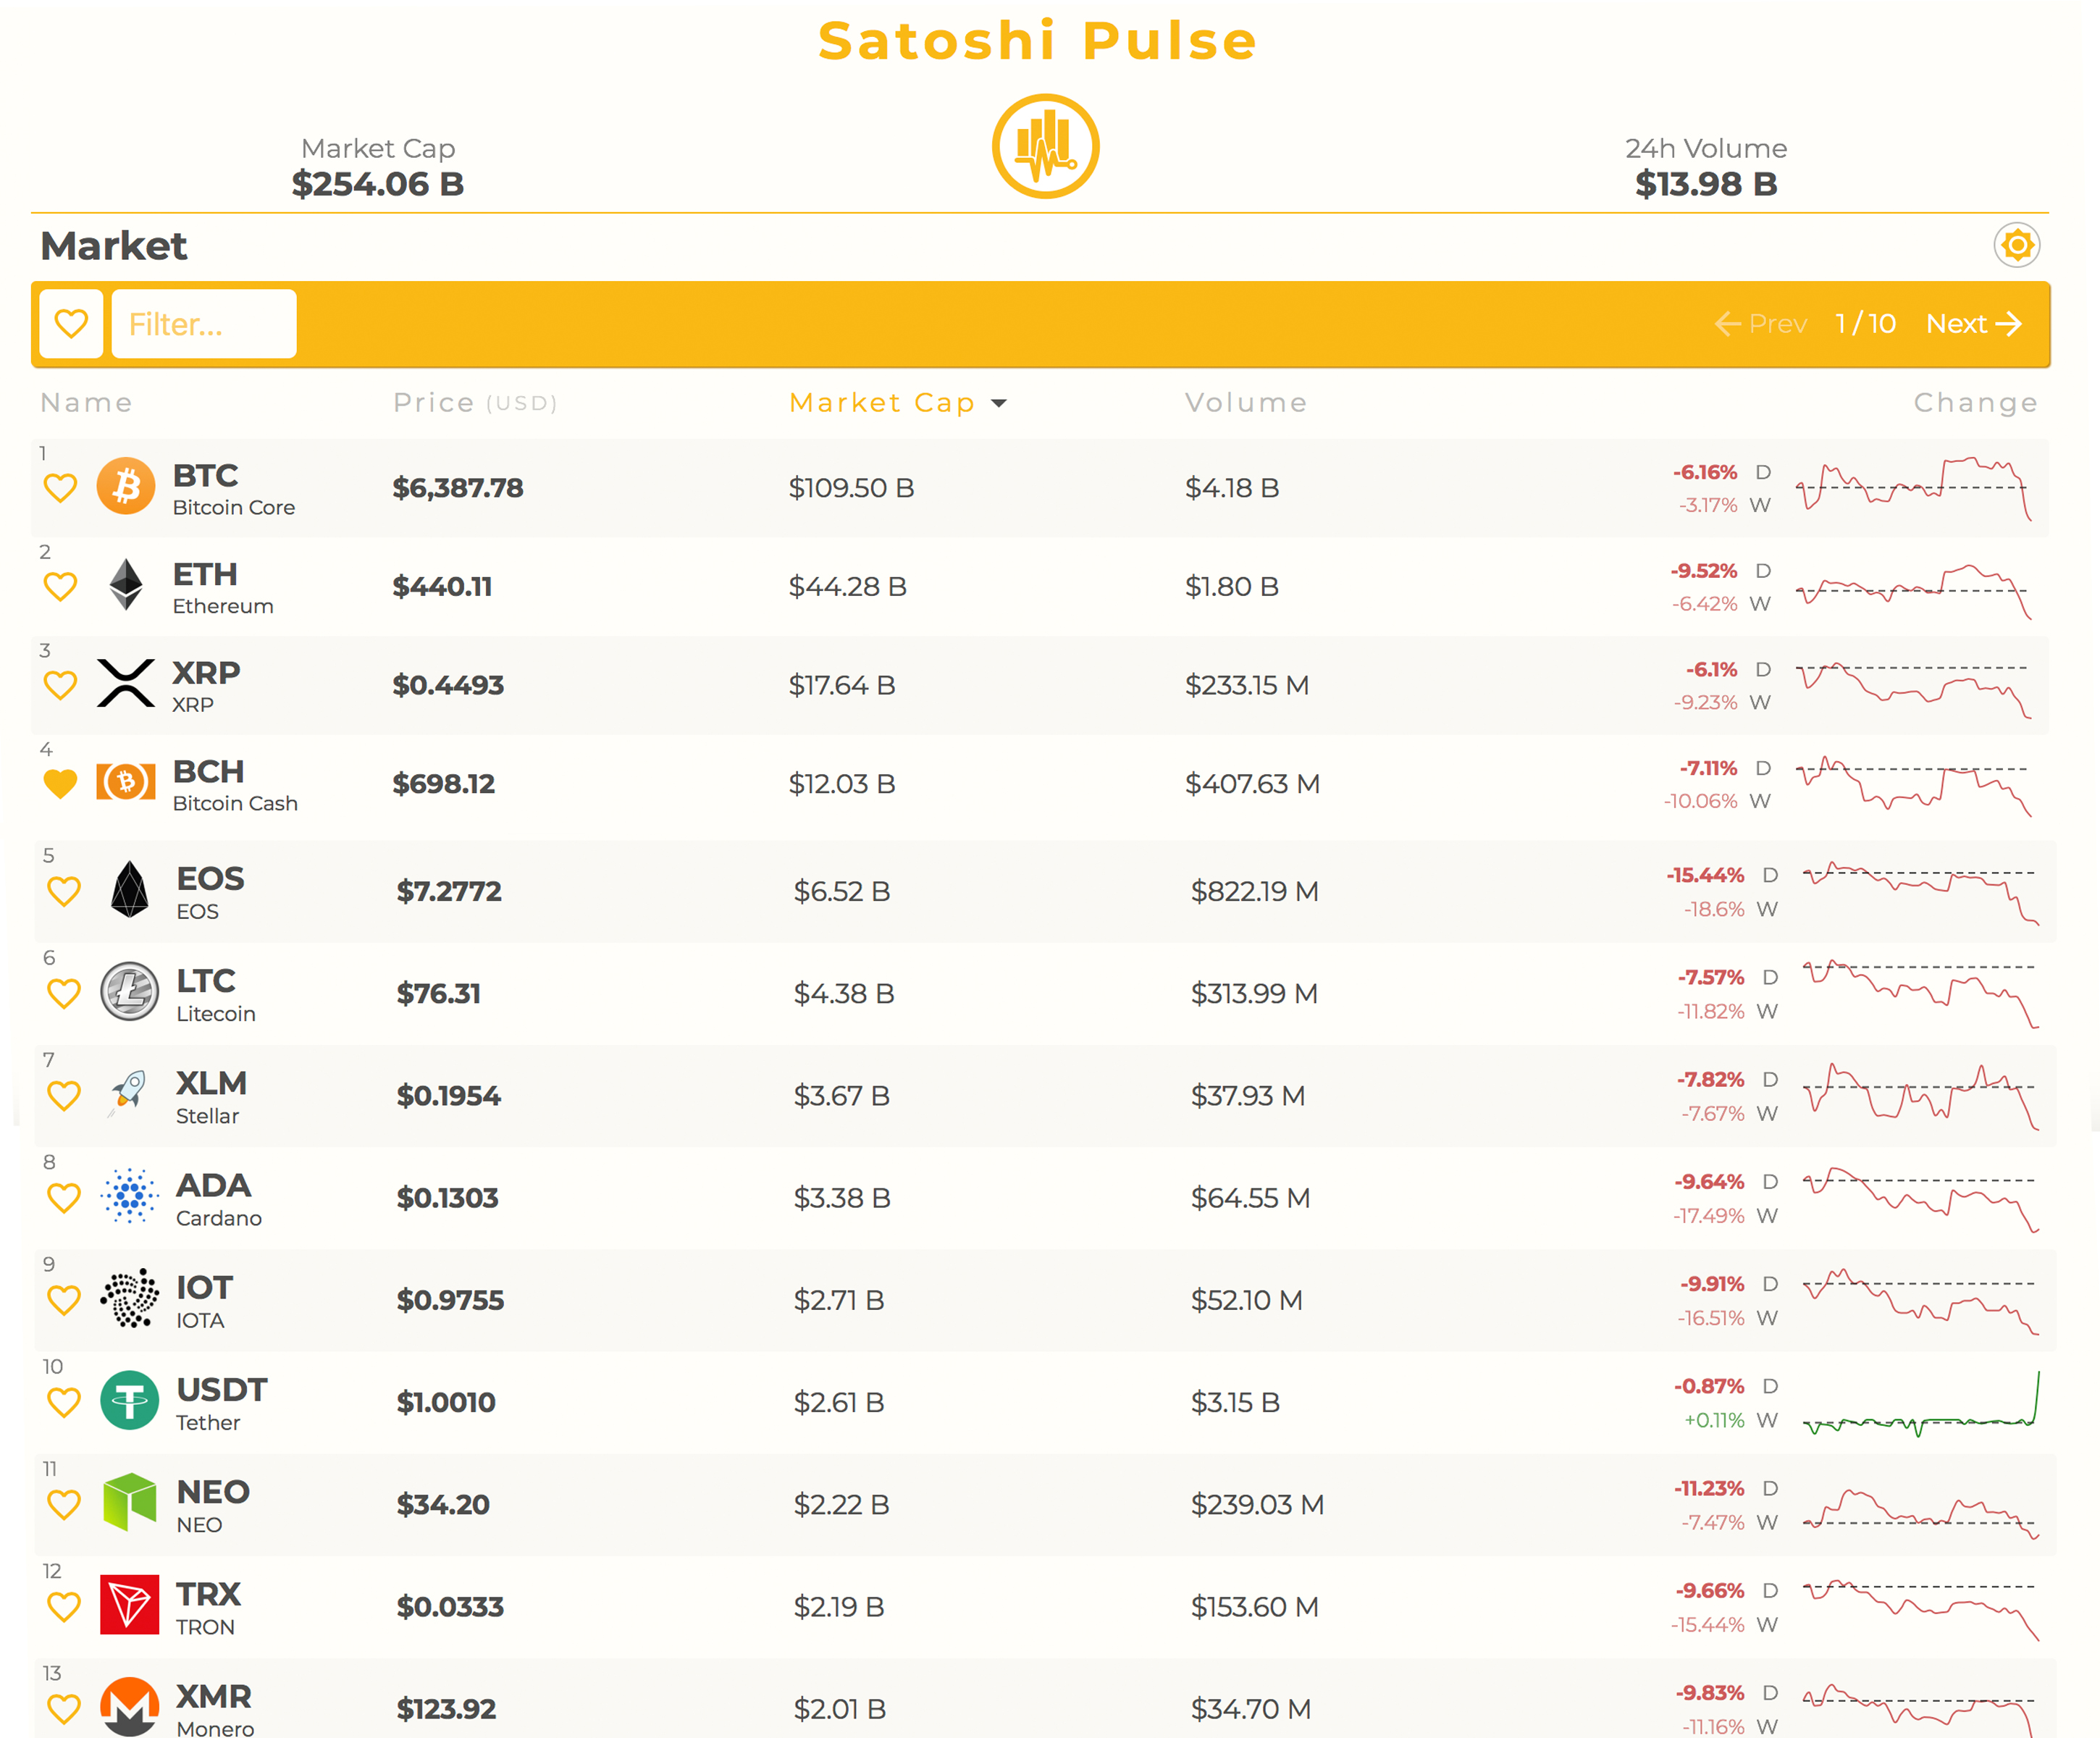Click the NEO green cube icon
This screenshot has height=1738, width=2100.
point(129,1502)
